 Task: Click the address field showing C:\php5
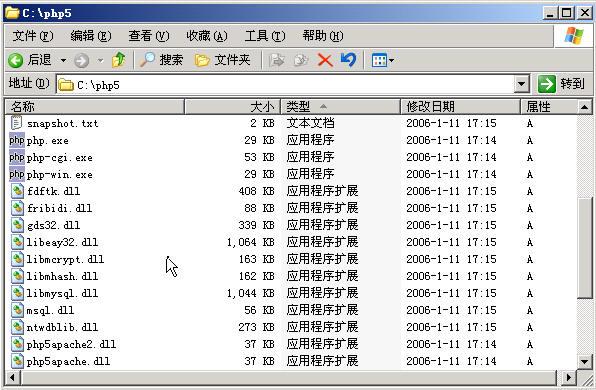(x=285, y=84)
